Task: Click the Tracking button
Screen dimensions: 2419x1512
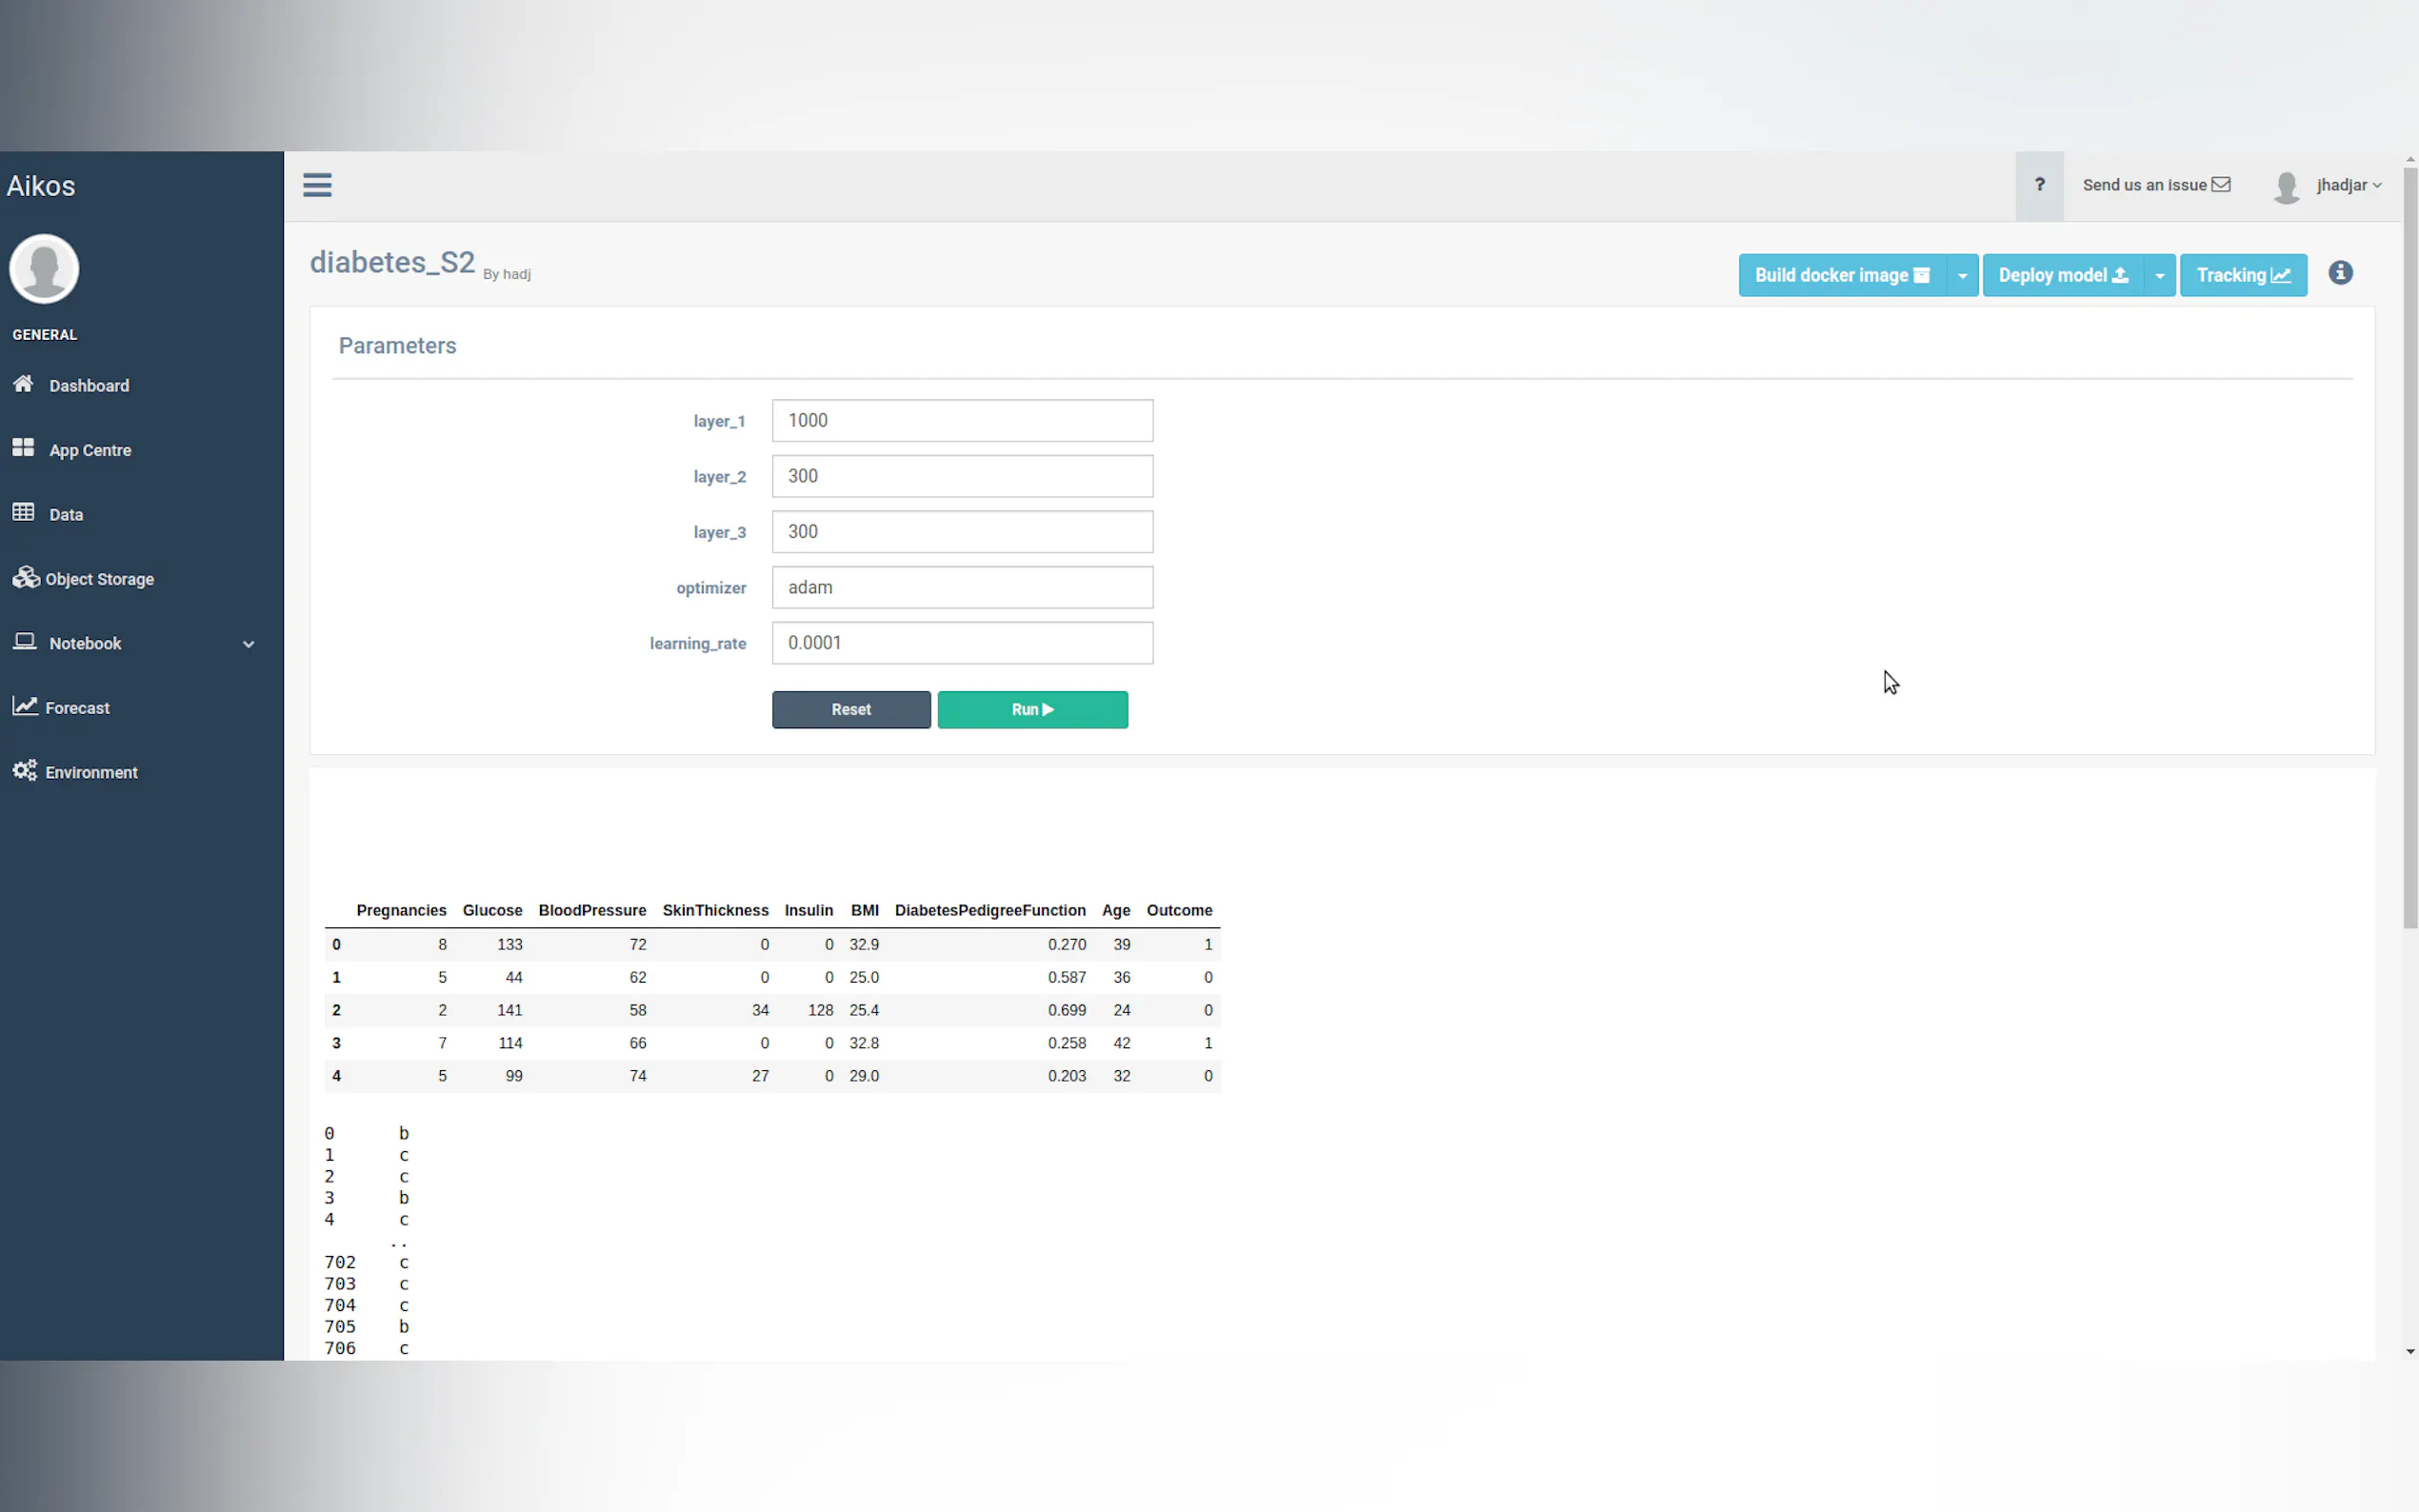Action: click(x=2242, y=276)
